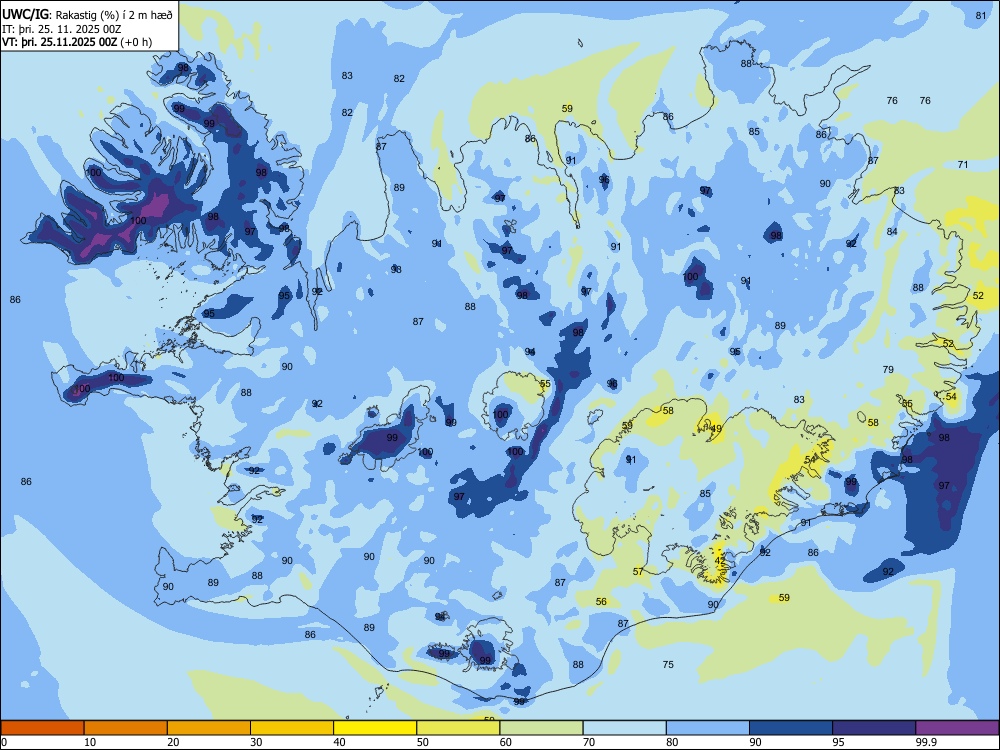Click the 80–90% light blue legend swatch
The image size is (1000, 750).
click(x=708, y=728)
